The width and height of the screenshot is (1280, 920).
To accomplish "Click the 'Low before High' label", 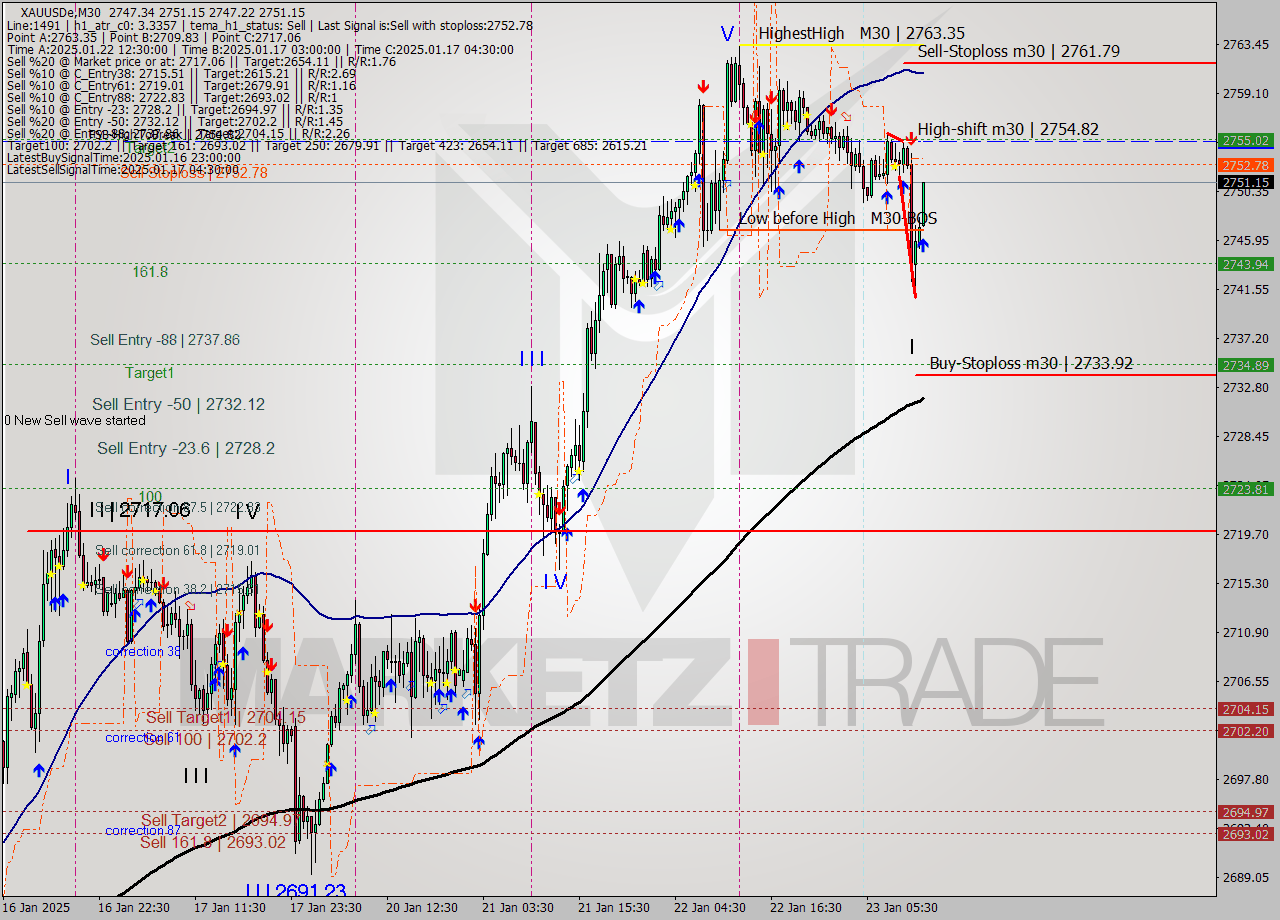I will click(797, 218).
